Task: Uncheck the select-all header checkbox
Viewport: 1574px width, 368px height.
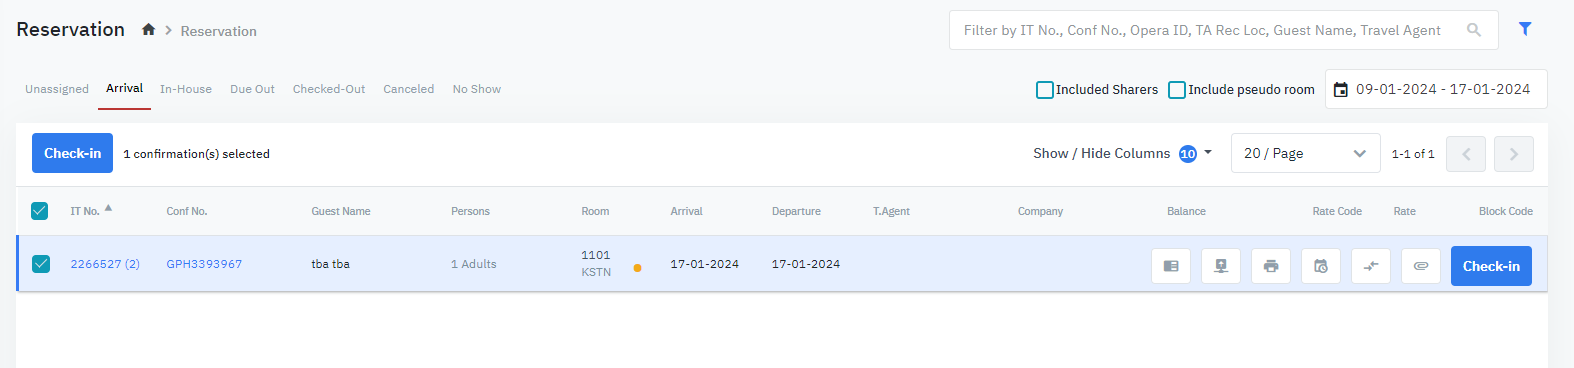Action: 40,211
